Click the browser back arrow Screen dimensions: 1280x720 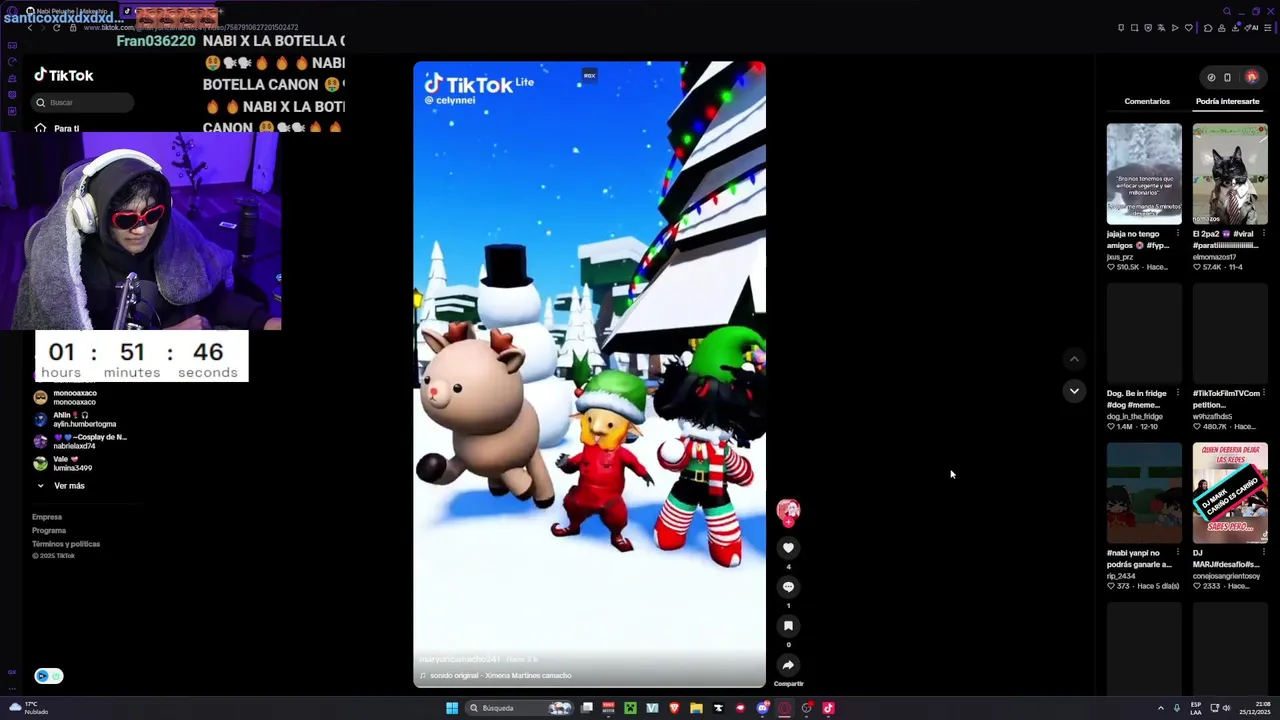(29, 27)
